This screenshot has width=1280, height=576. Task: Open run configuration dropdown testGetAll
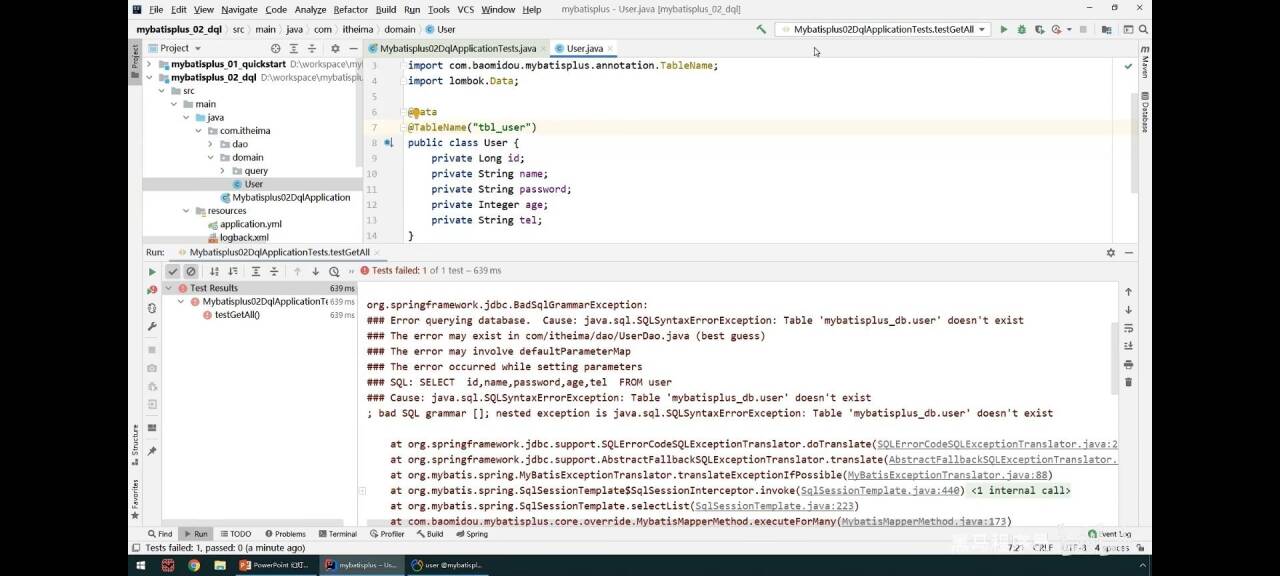[883, 30]
